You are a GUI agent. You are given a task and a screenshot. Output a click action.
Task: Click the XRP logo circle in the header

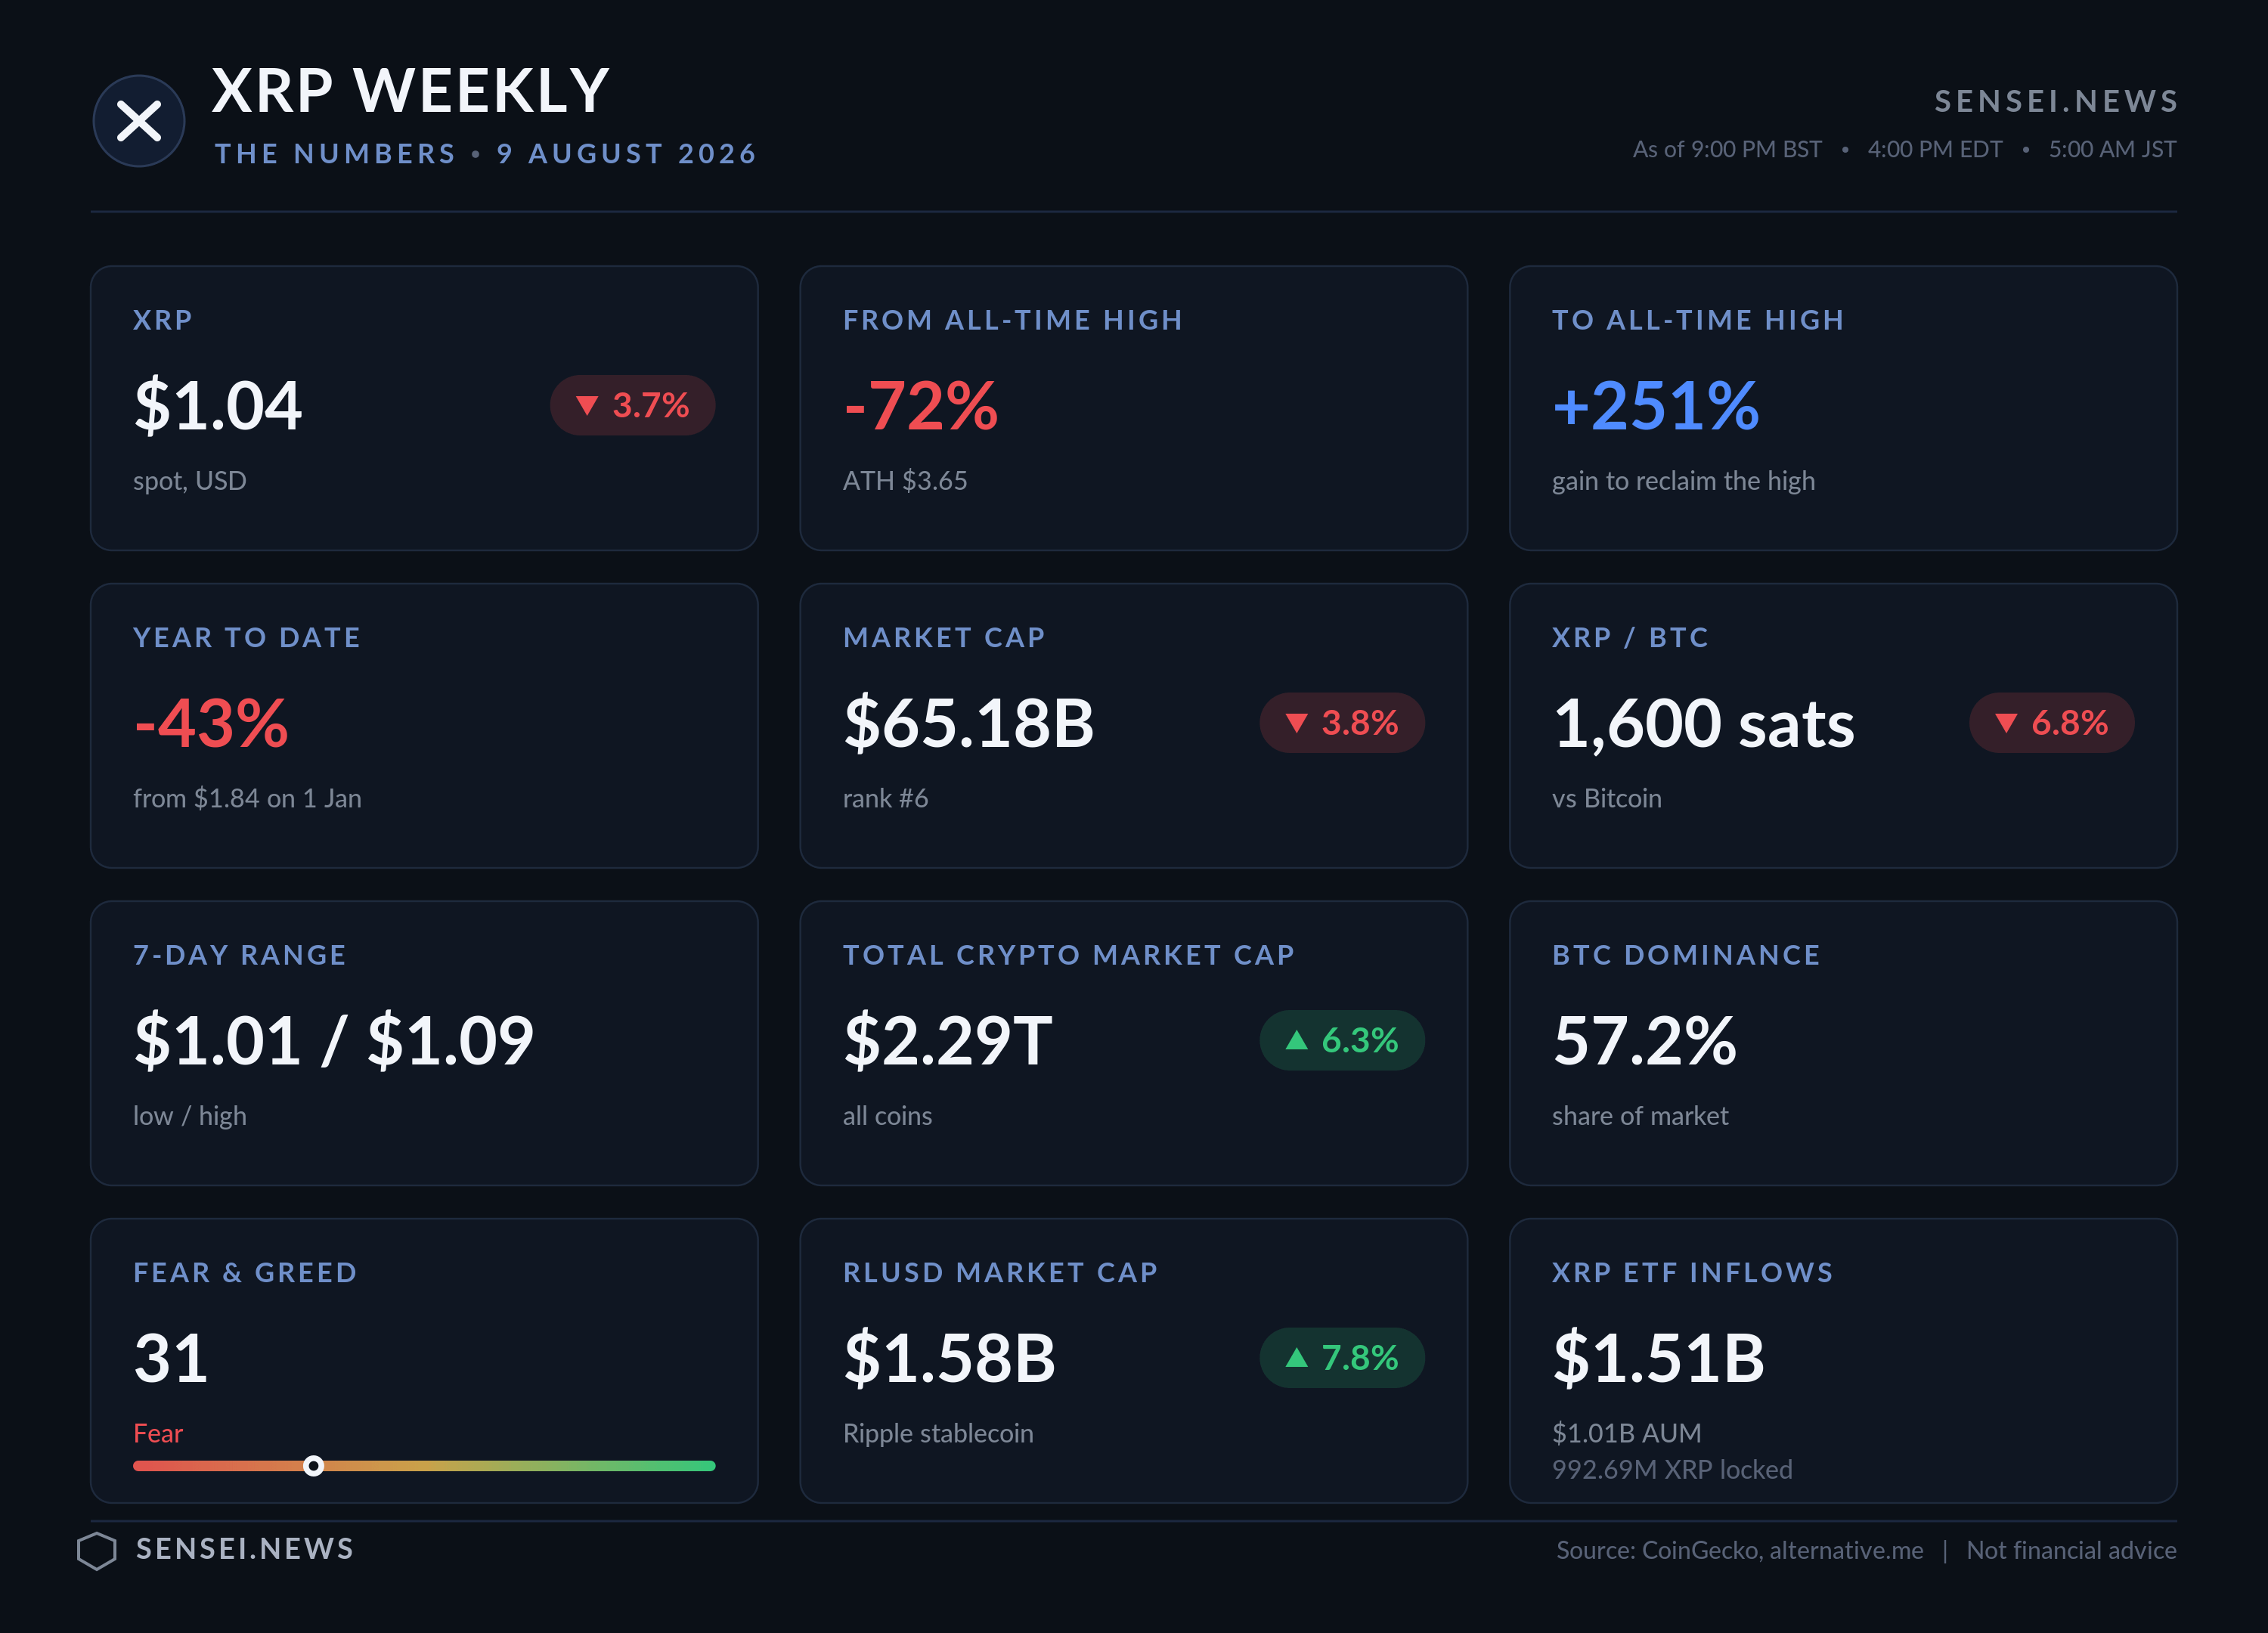tap(139, 121)
